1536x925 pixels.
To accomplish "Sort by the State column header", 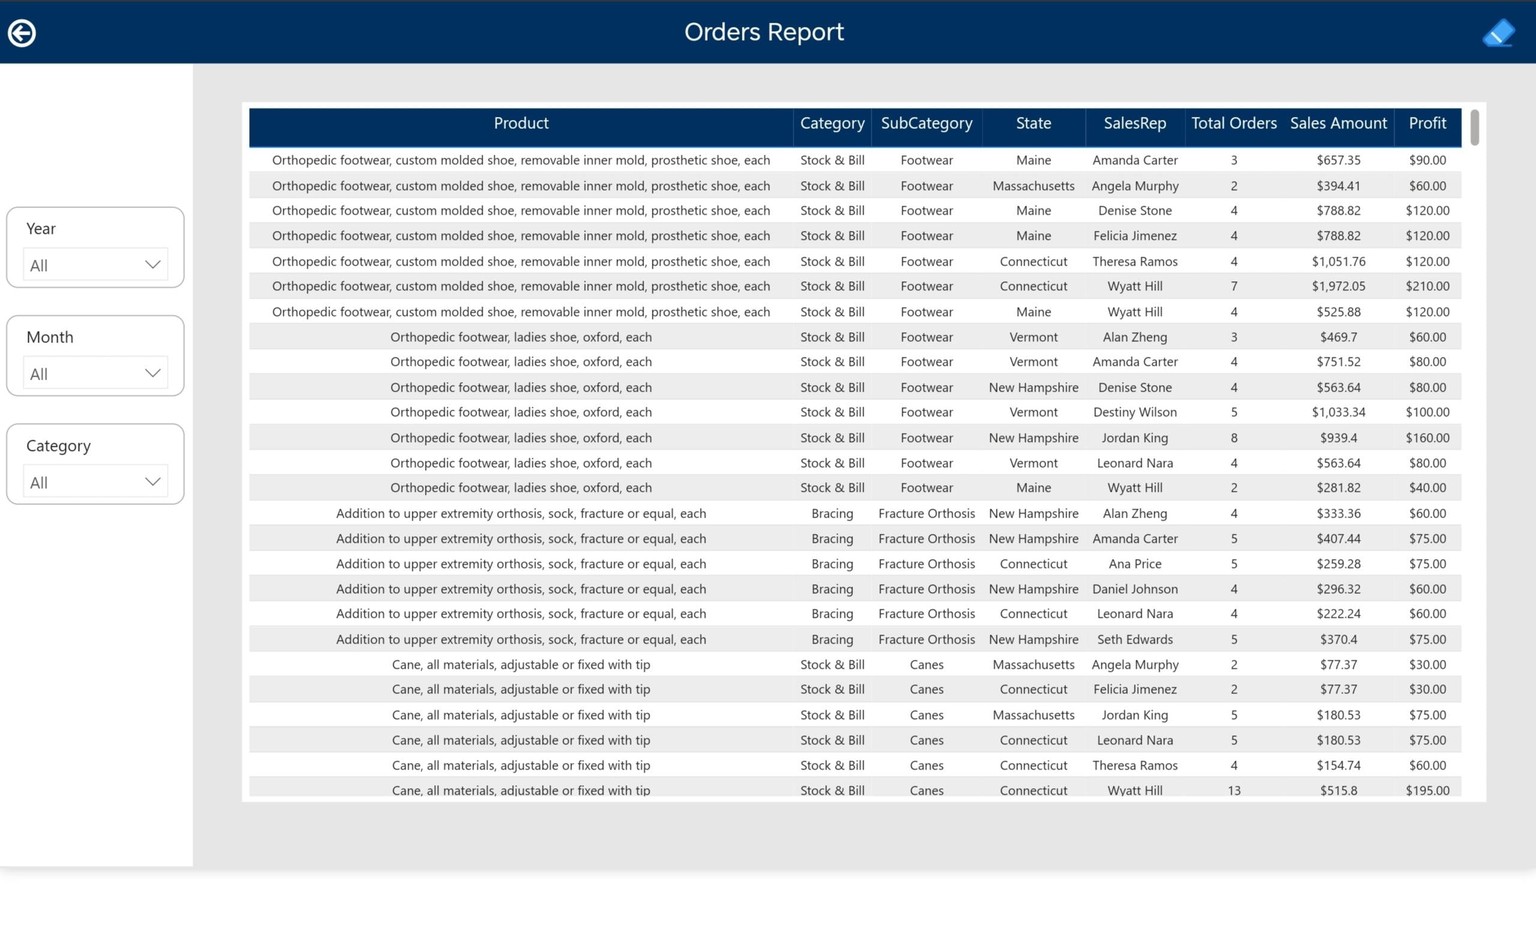I will [x=1033, y=123].
